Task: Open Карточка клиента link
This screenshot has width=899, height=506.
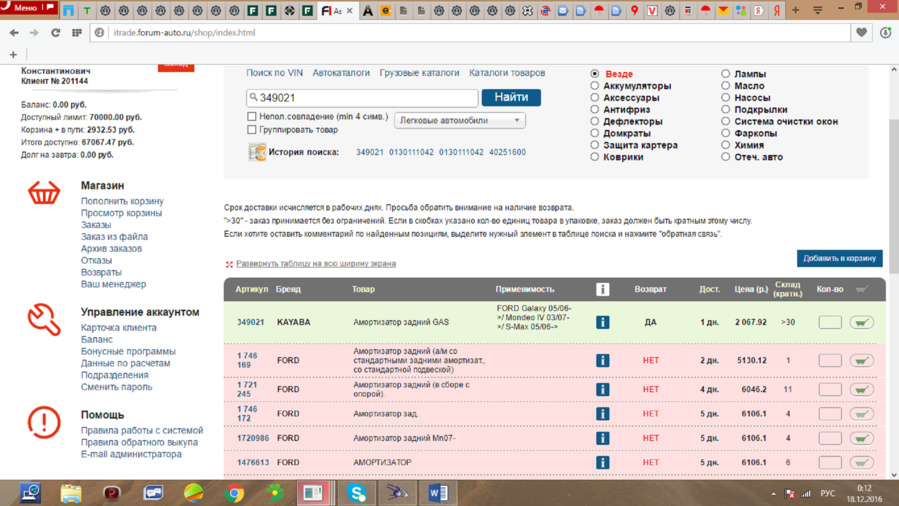Action: pyautogui.click(x=119, y=328)
